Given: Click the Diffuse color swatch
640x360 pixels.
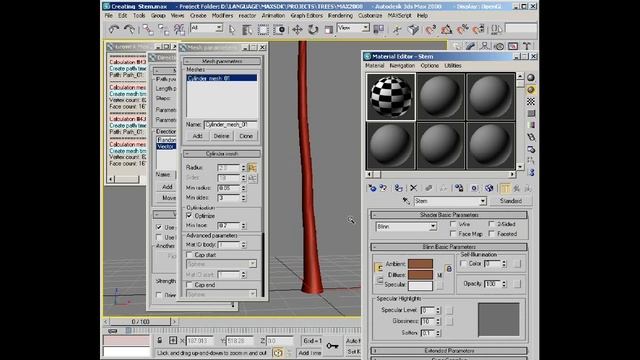Looking at the screenshot, I should 420,275.
